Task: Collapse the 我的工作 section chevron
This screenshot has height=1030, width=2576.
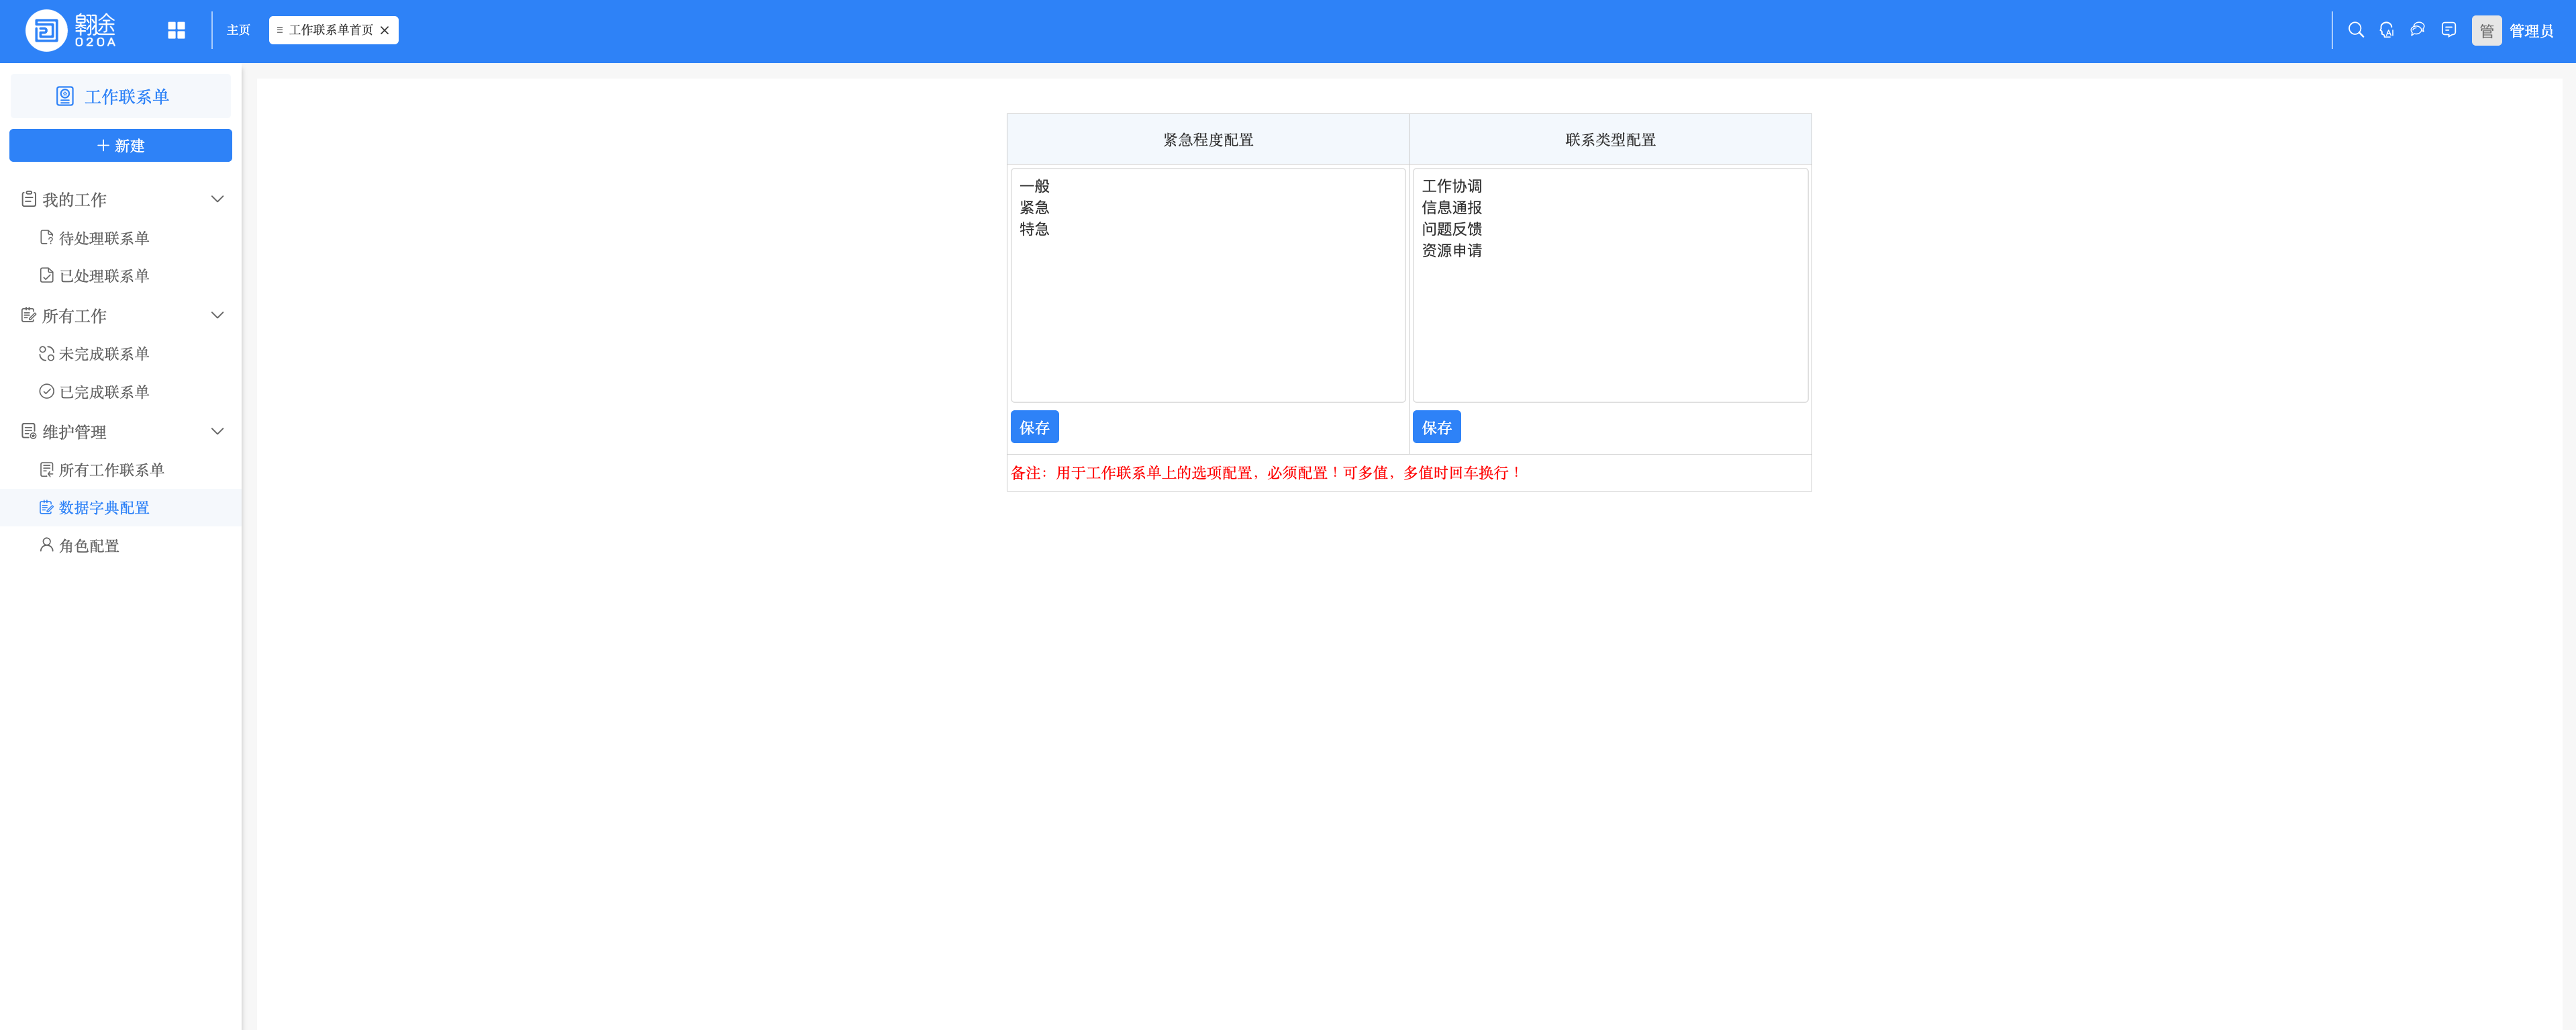Action: pyautogui.click(x=217, y=199)
